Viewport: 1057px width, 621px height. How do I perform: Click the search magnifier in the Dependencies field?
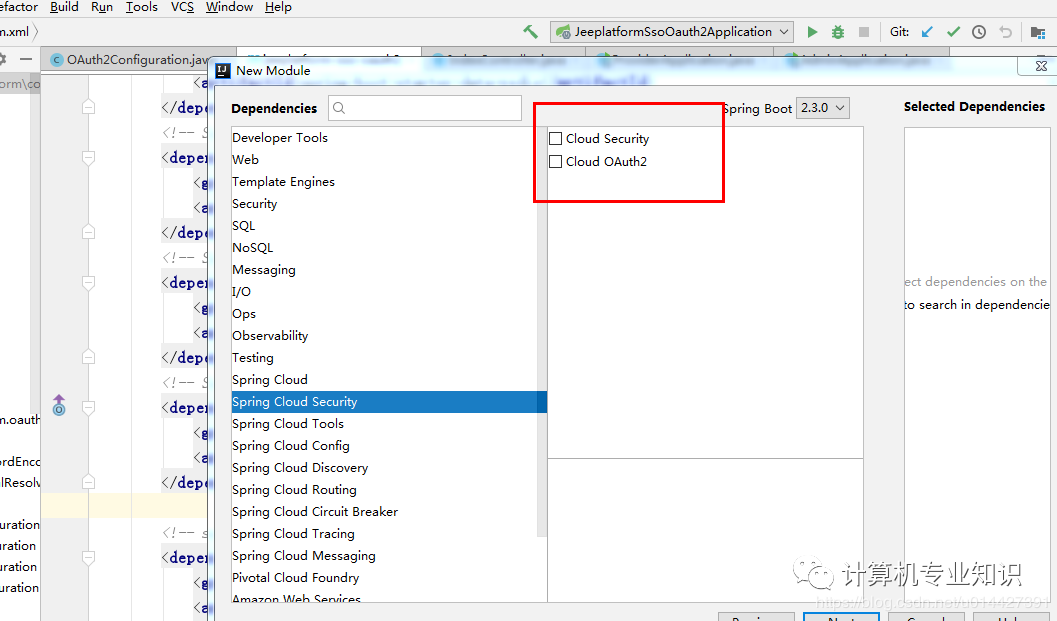[x=339, y=108]
